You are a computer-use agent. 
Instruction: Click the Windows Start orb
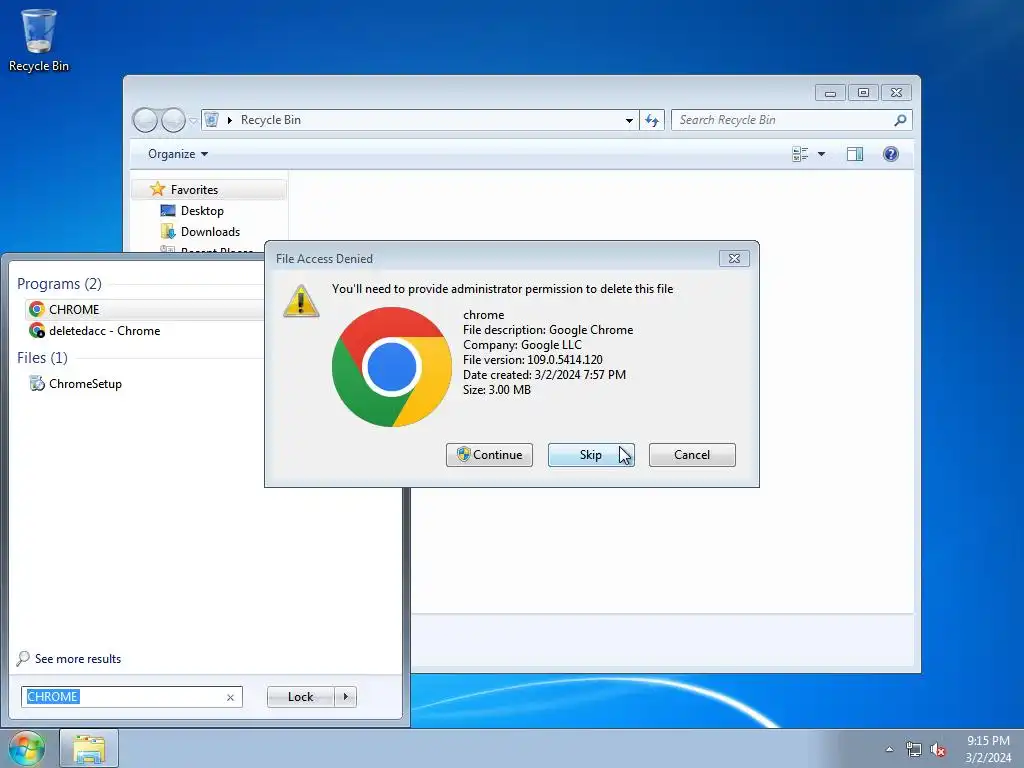coord(26,748)
